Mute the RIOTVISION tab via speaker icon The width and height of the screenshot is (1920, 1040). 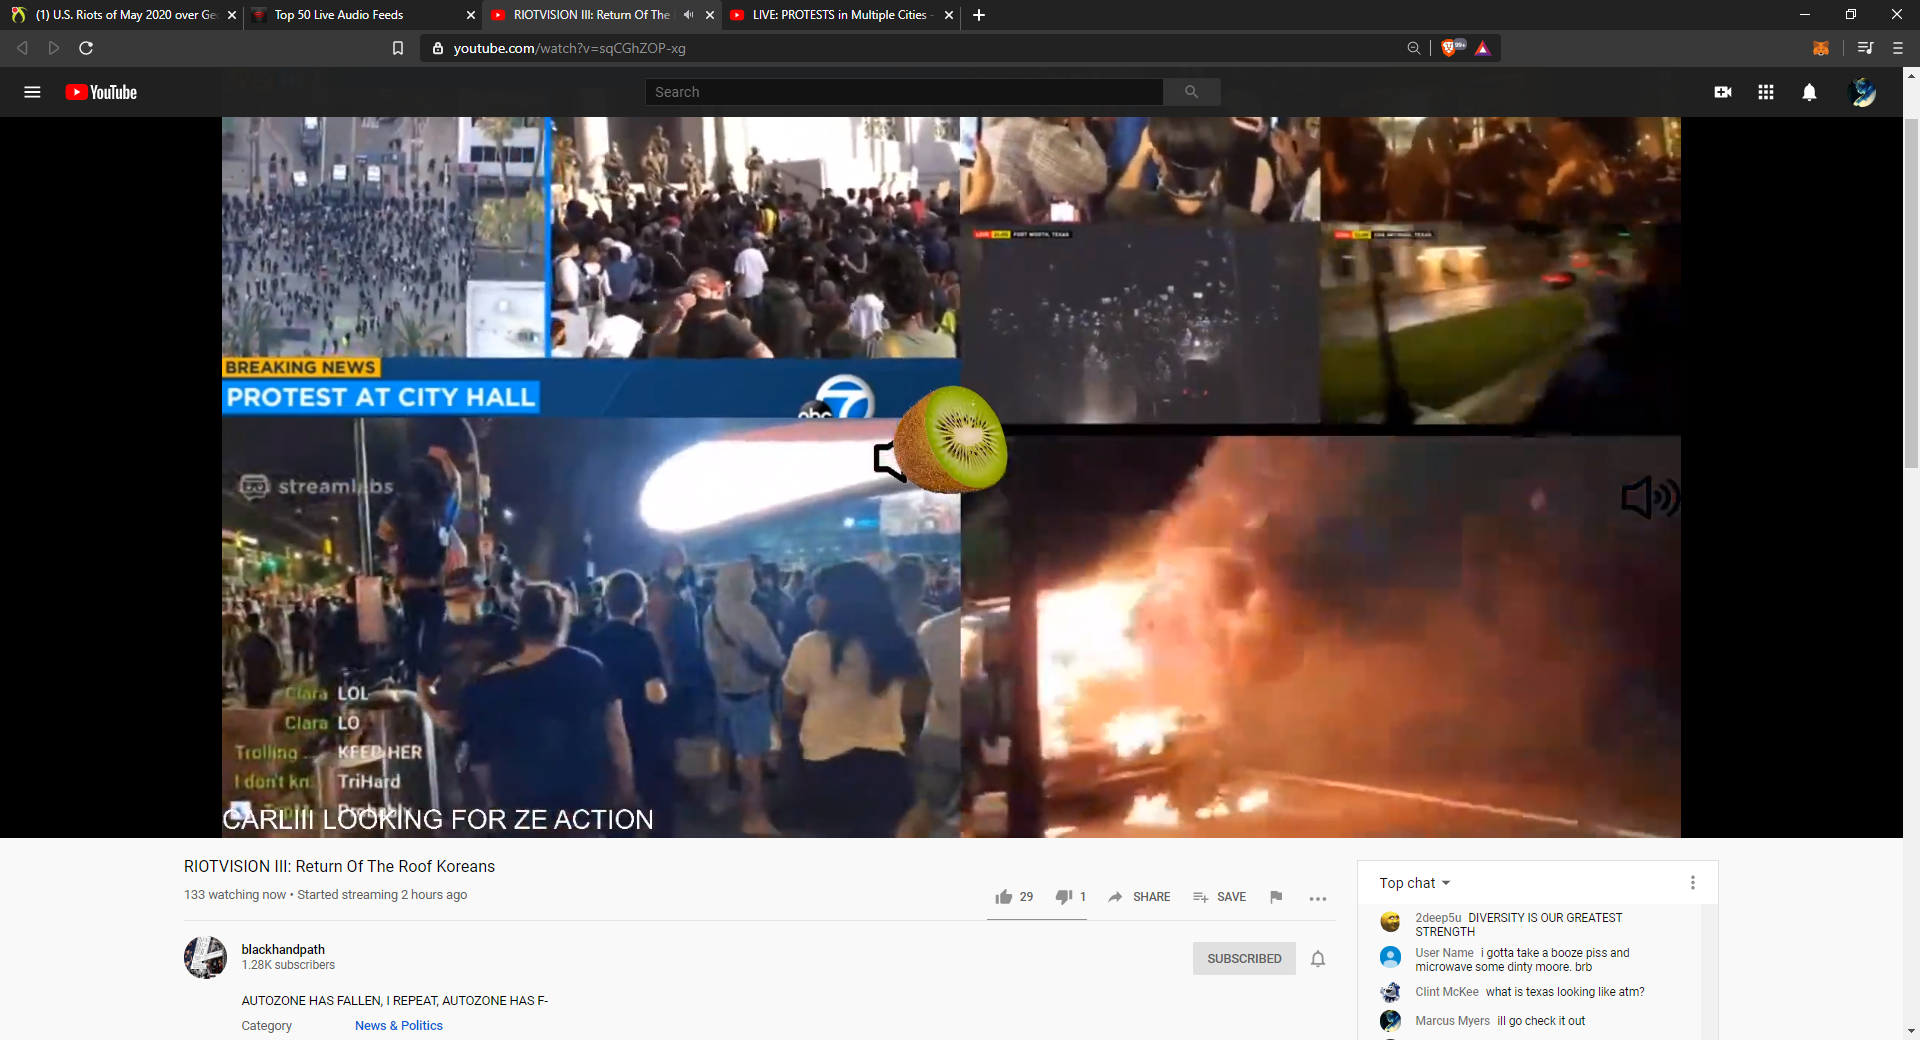point(688,15)
